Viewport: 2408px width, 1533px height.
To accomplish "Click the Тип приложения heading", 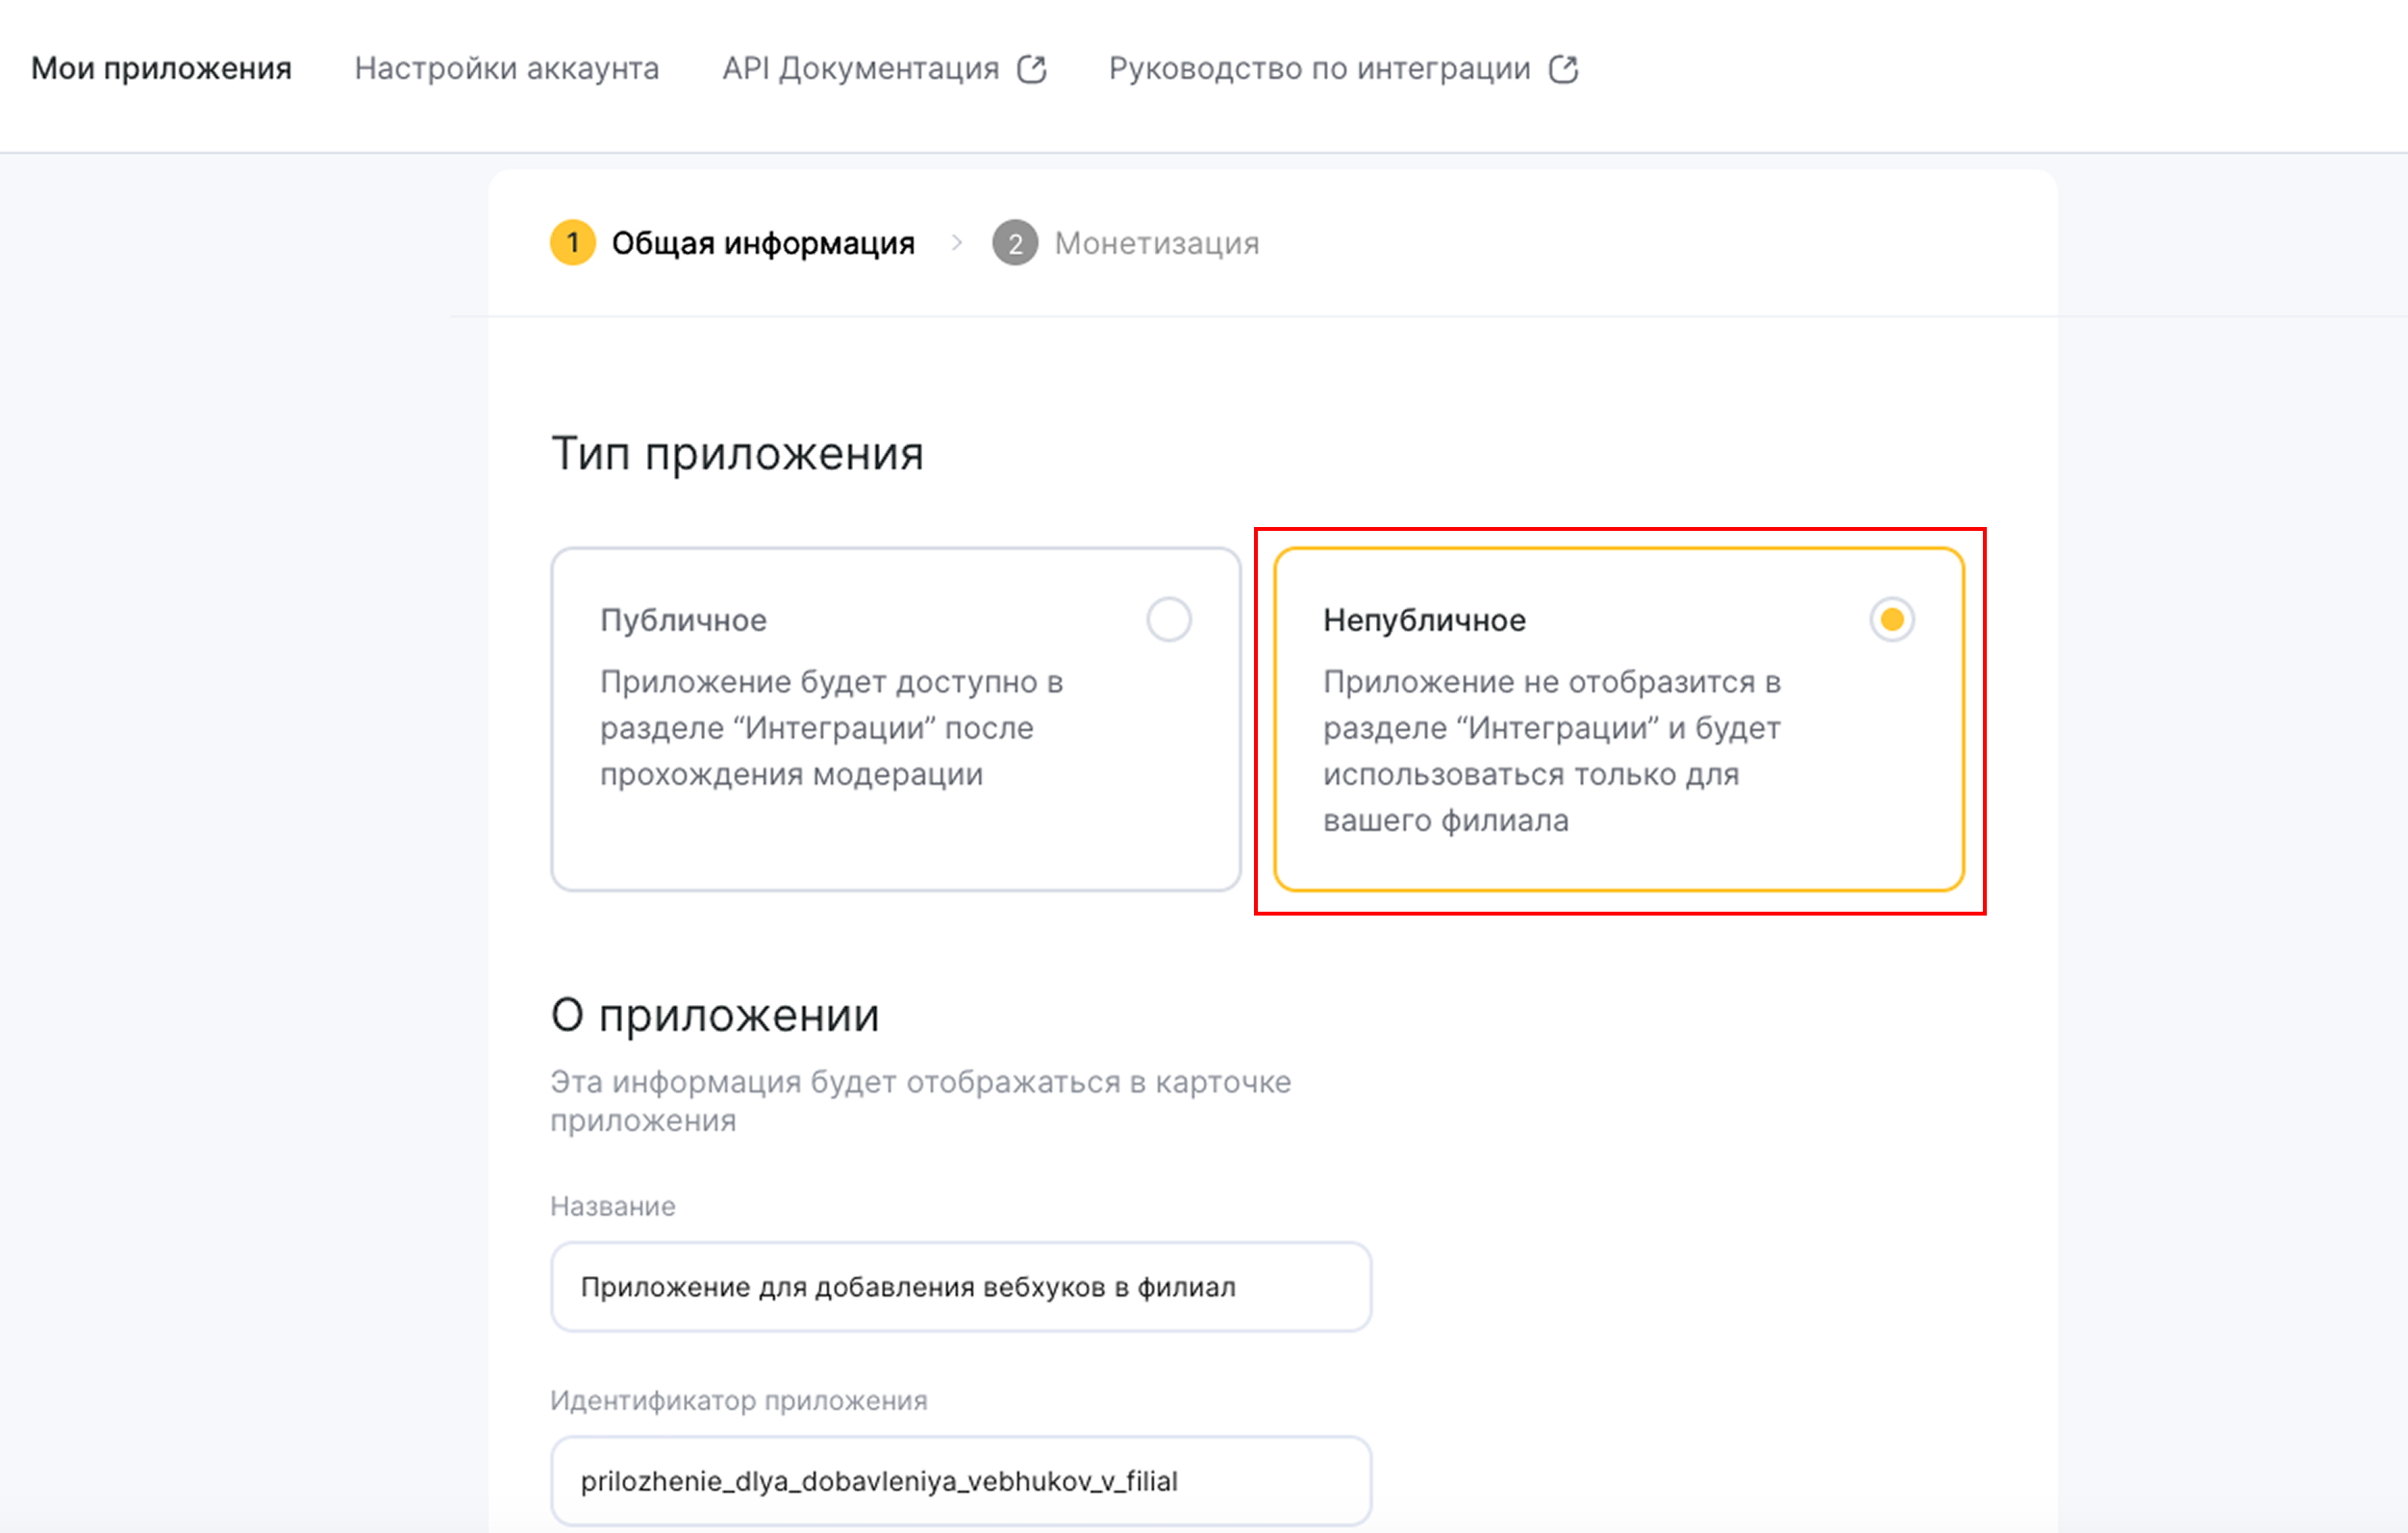I will [x=738, y=452].
